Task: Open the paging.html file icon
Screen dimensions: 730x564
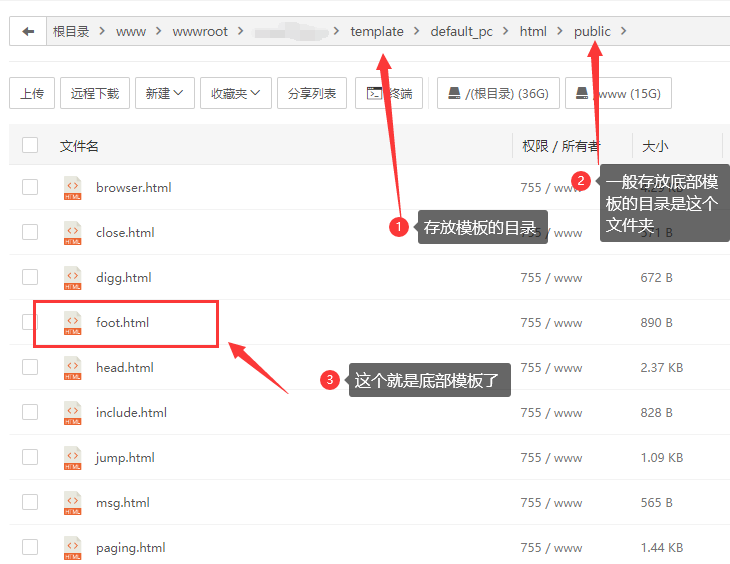Action: pos(73,548)
